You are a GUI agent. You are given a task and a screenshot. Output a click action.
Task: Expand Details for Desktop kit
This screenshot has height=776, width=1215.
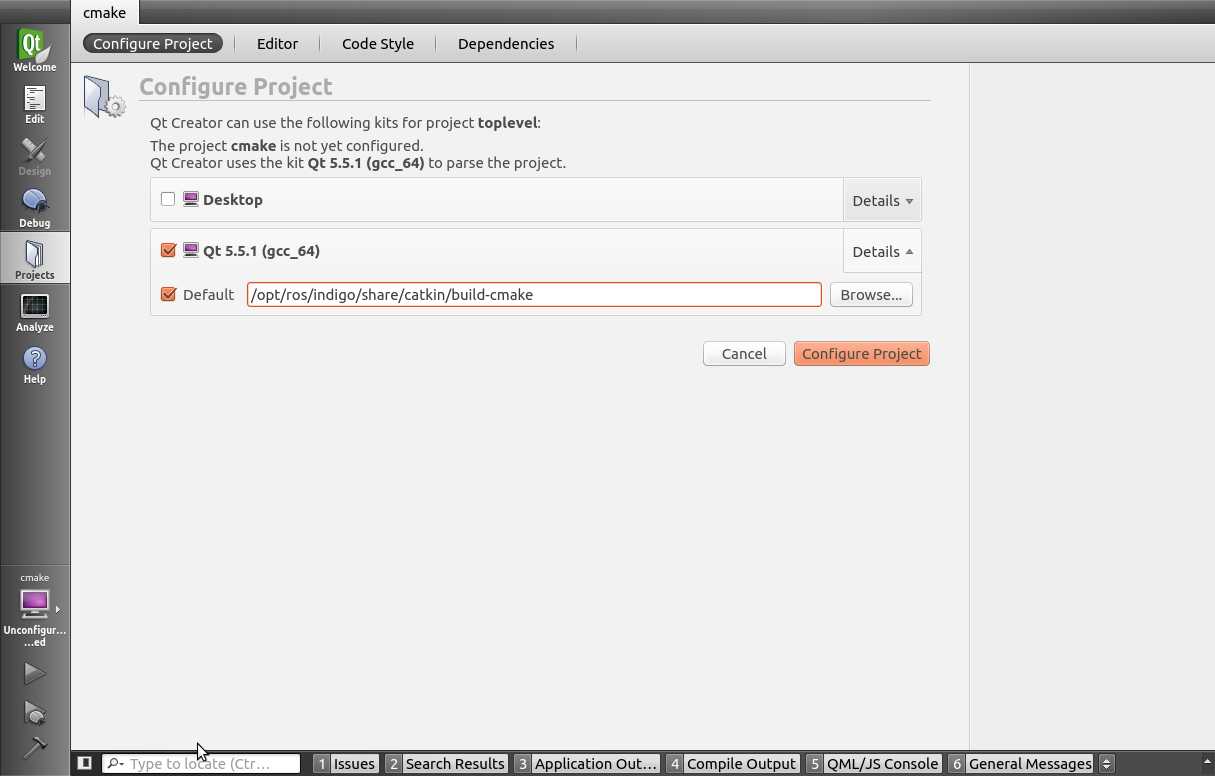pyautogui.click(x=882, y=200)
